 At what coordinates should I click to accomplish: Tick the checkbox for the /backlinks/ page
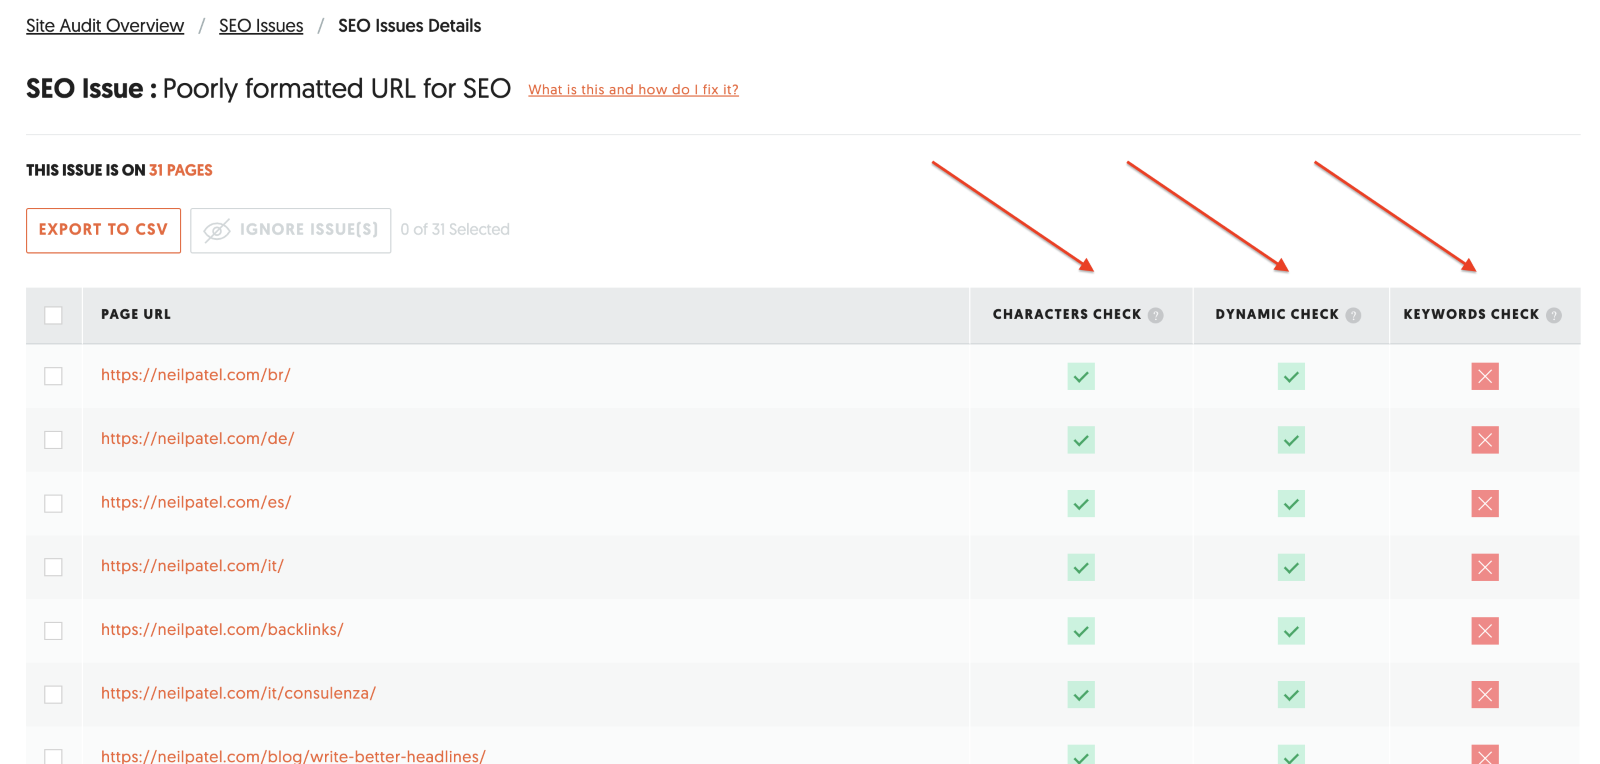click(x=54, y=631)
